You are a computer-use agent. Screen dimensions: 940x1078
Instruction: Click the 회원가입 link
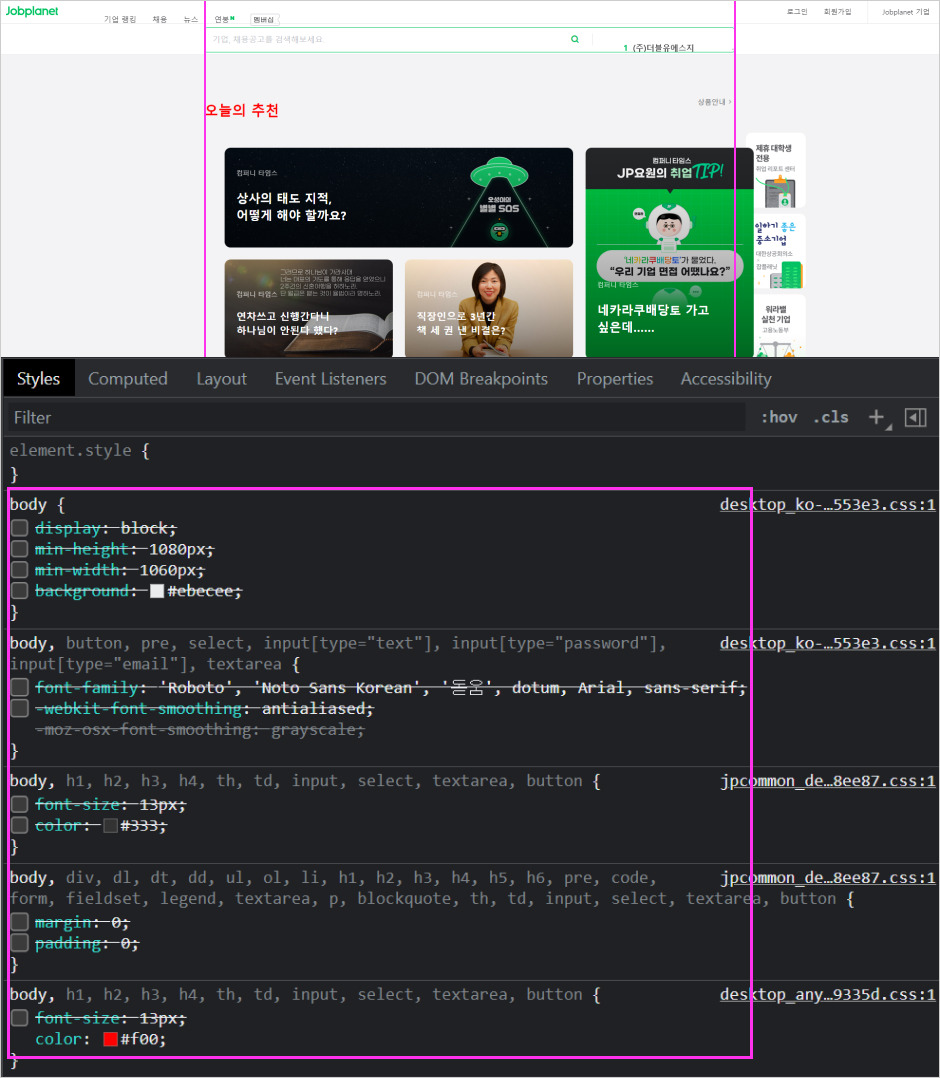tap(838, 12)
